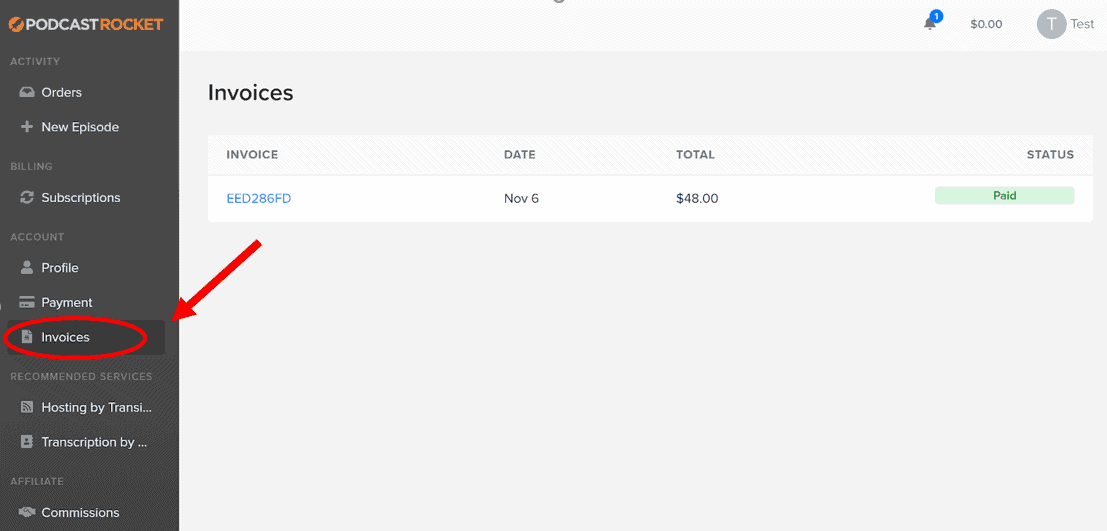Click the Invoices document icon
Screen dimensions: 1107x531
[x=27, y=338]
